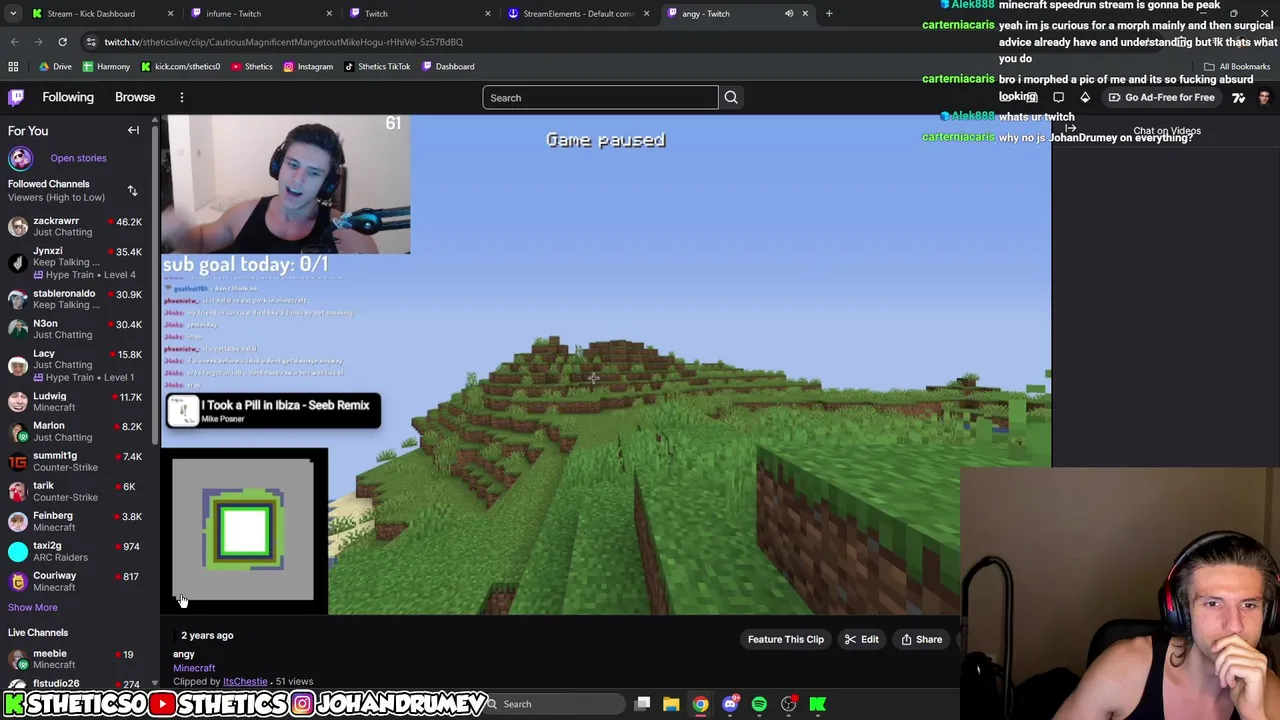Open Ludwig channel in sidebar

coord(75,401)
